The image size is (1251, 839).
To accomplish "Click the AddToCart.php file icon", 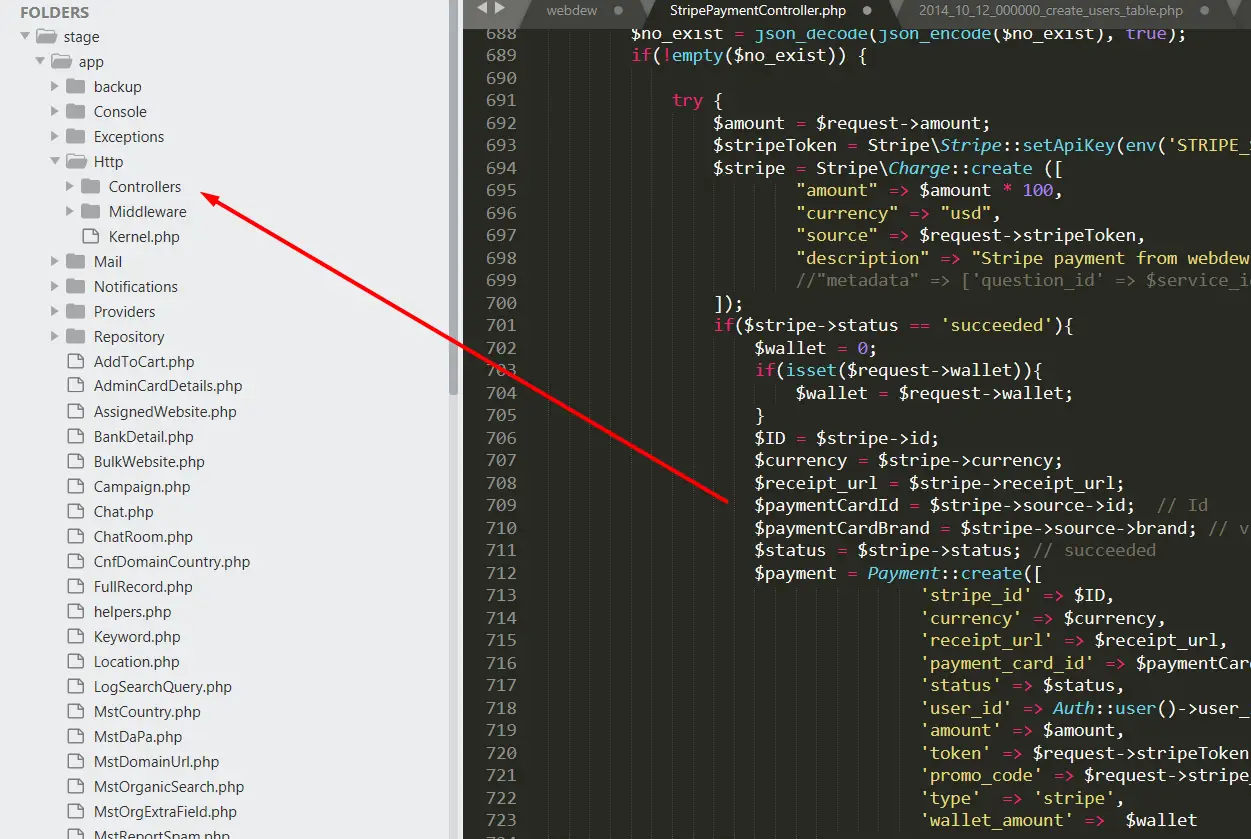I will click(76, 361).
